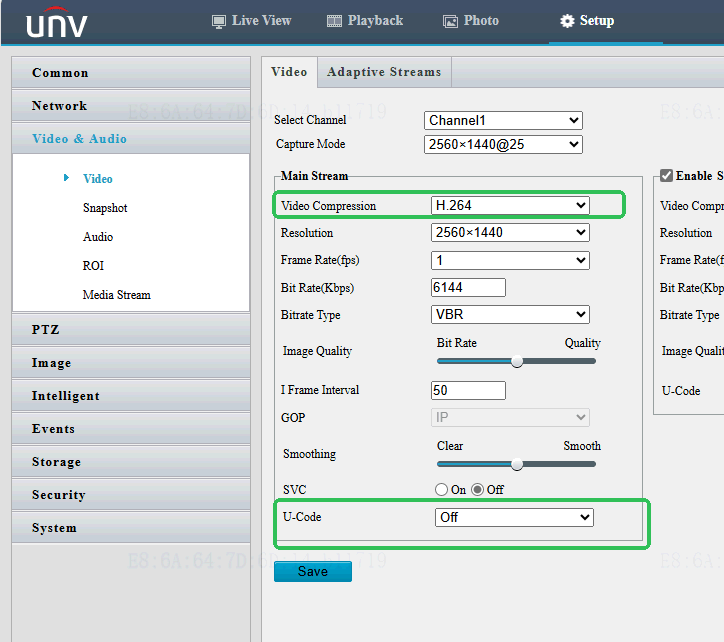Click the Photo picture icon
Screen dimensions: 724x642
pyautogui.click(x=450, y=21)
